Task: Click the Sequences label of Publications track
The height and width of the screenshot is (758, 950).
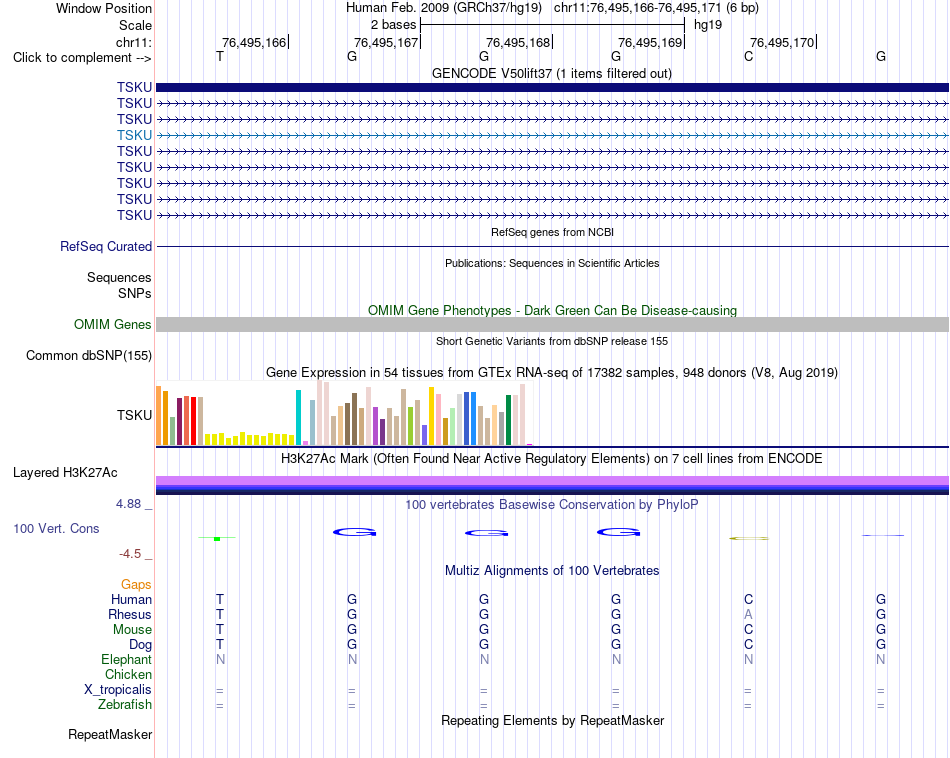Action: tap(119, 278)
